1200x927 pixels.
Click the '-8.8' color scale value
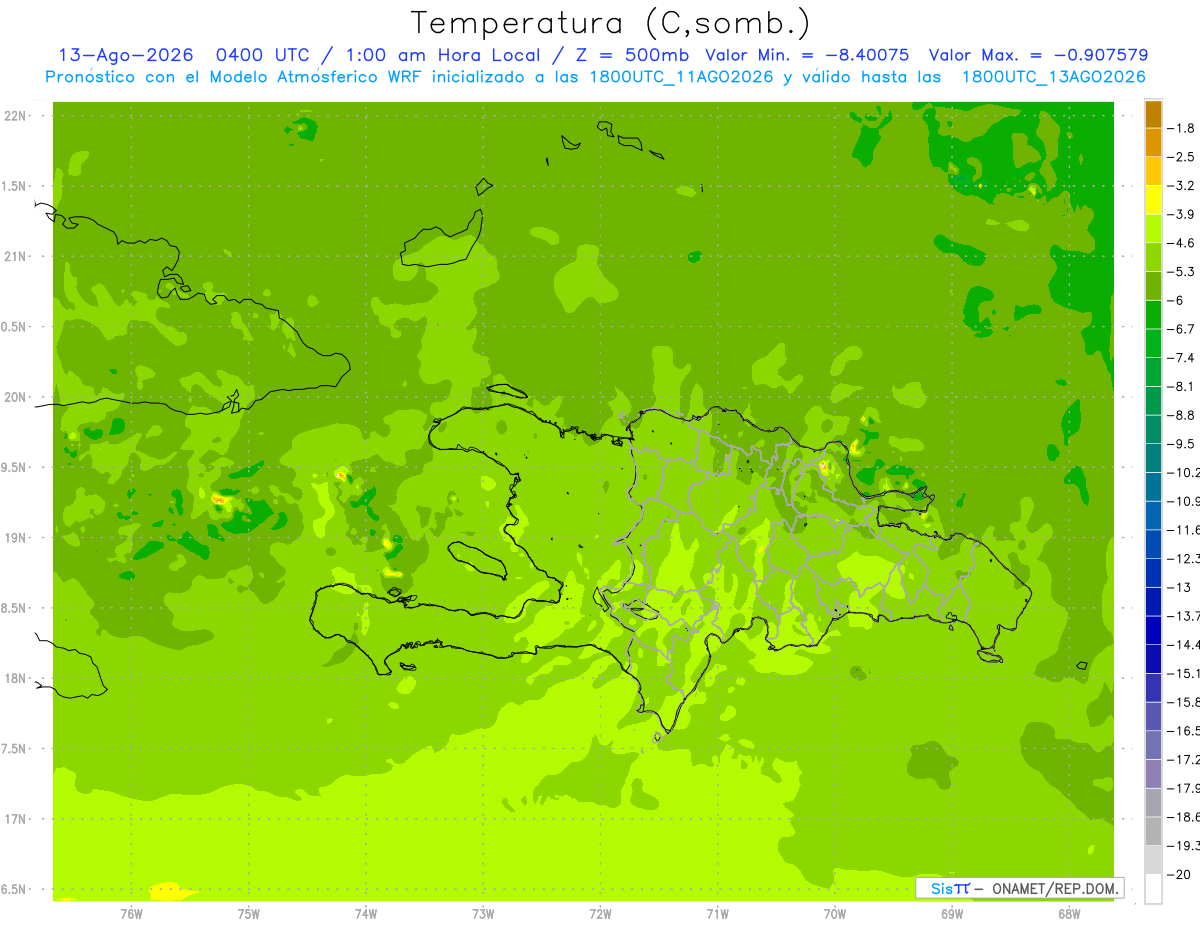1181,415
